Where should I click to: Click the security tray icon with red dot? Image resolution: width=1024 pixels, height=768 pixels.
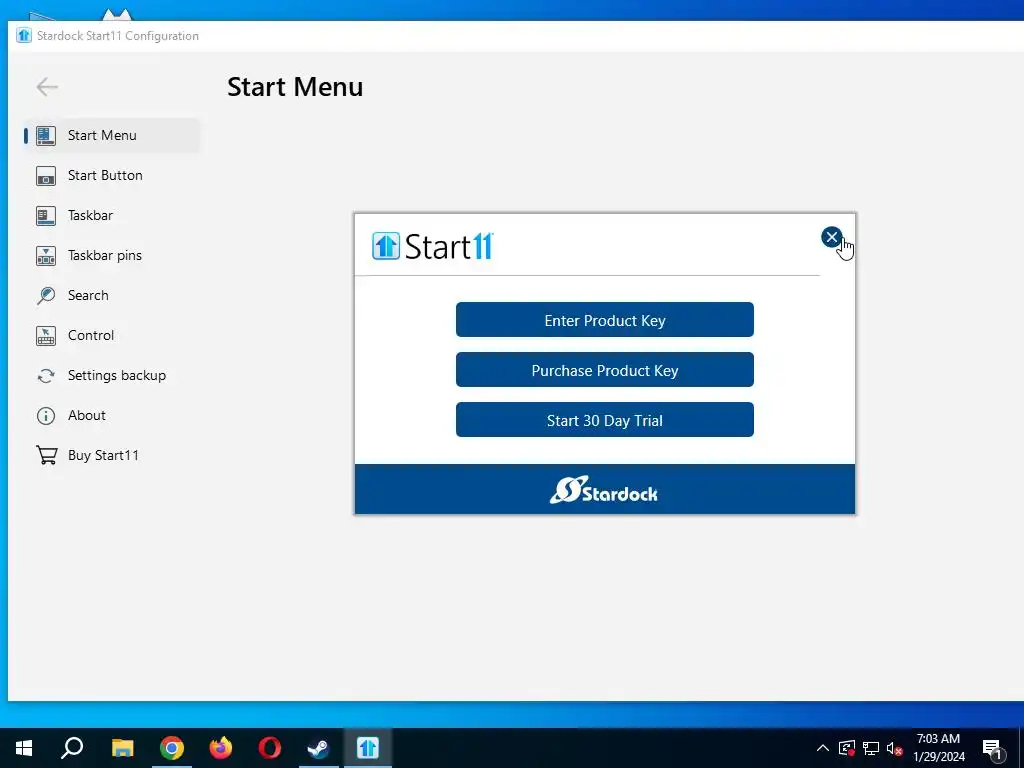pyautogui.click(x=847, y=748)
